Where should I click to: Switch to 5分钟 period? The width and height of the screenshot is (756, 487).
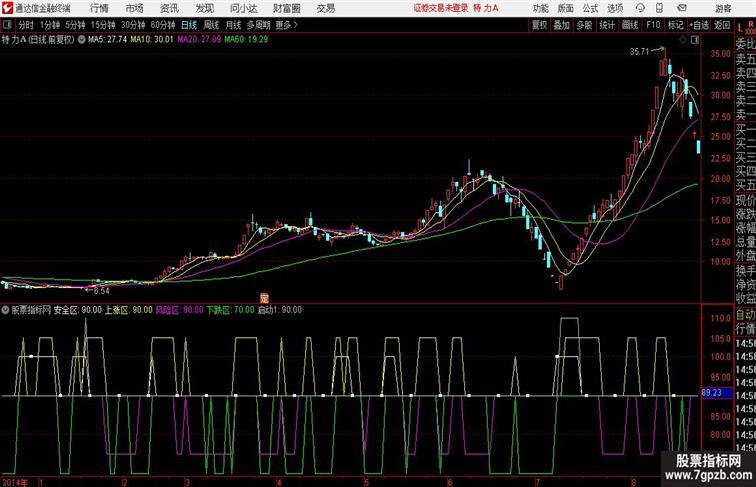[x=75, y=25]
